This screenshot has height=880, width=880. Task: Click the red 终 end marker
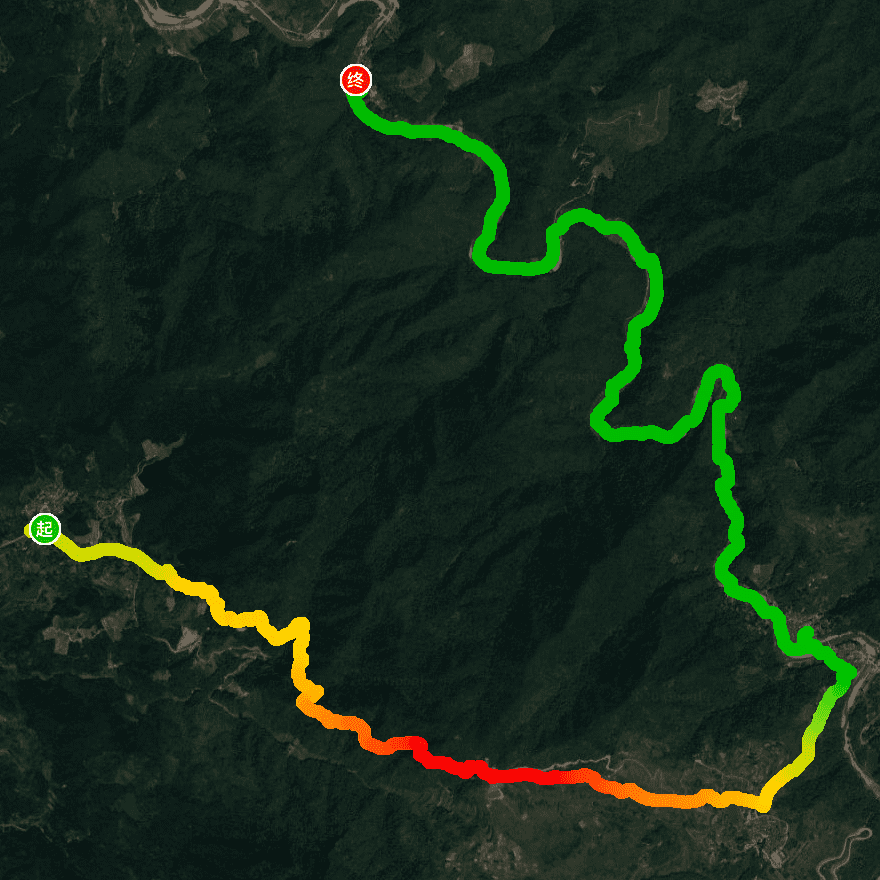[356, 80]
